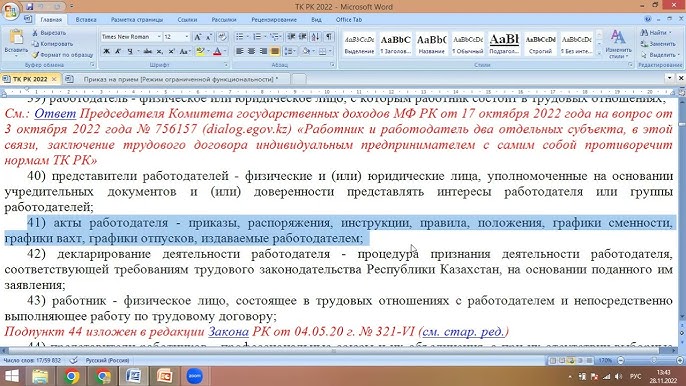Click the round Office button
Viewport: 686px width, 386px height.
pos(10,10)
